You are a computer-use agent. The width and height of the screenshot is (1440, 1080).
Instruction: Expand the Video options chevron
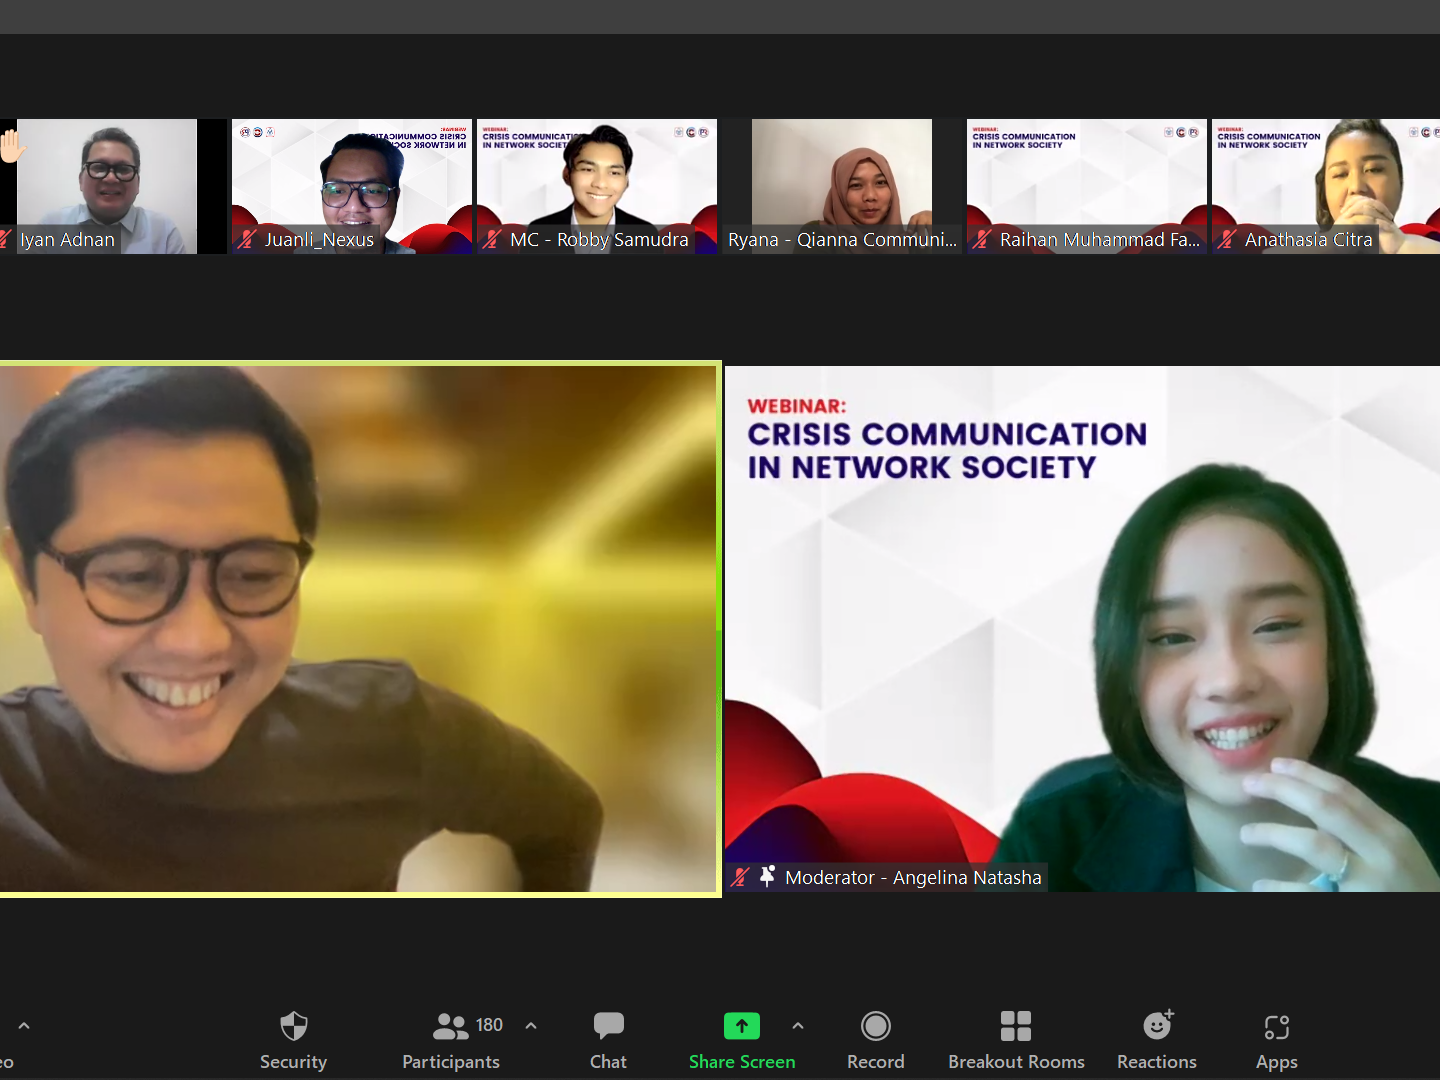[22, 1025]
